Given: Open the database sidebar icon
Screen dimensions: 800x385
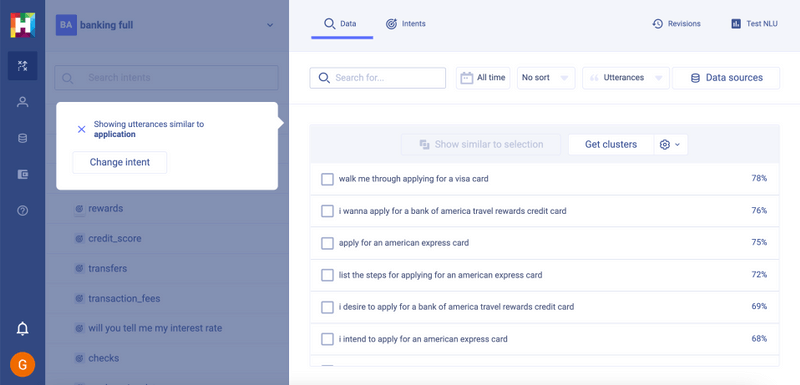Looking at the screenshot, I should [22, 138].
